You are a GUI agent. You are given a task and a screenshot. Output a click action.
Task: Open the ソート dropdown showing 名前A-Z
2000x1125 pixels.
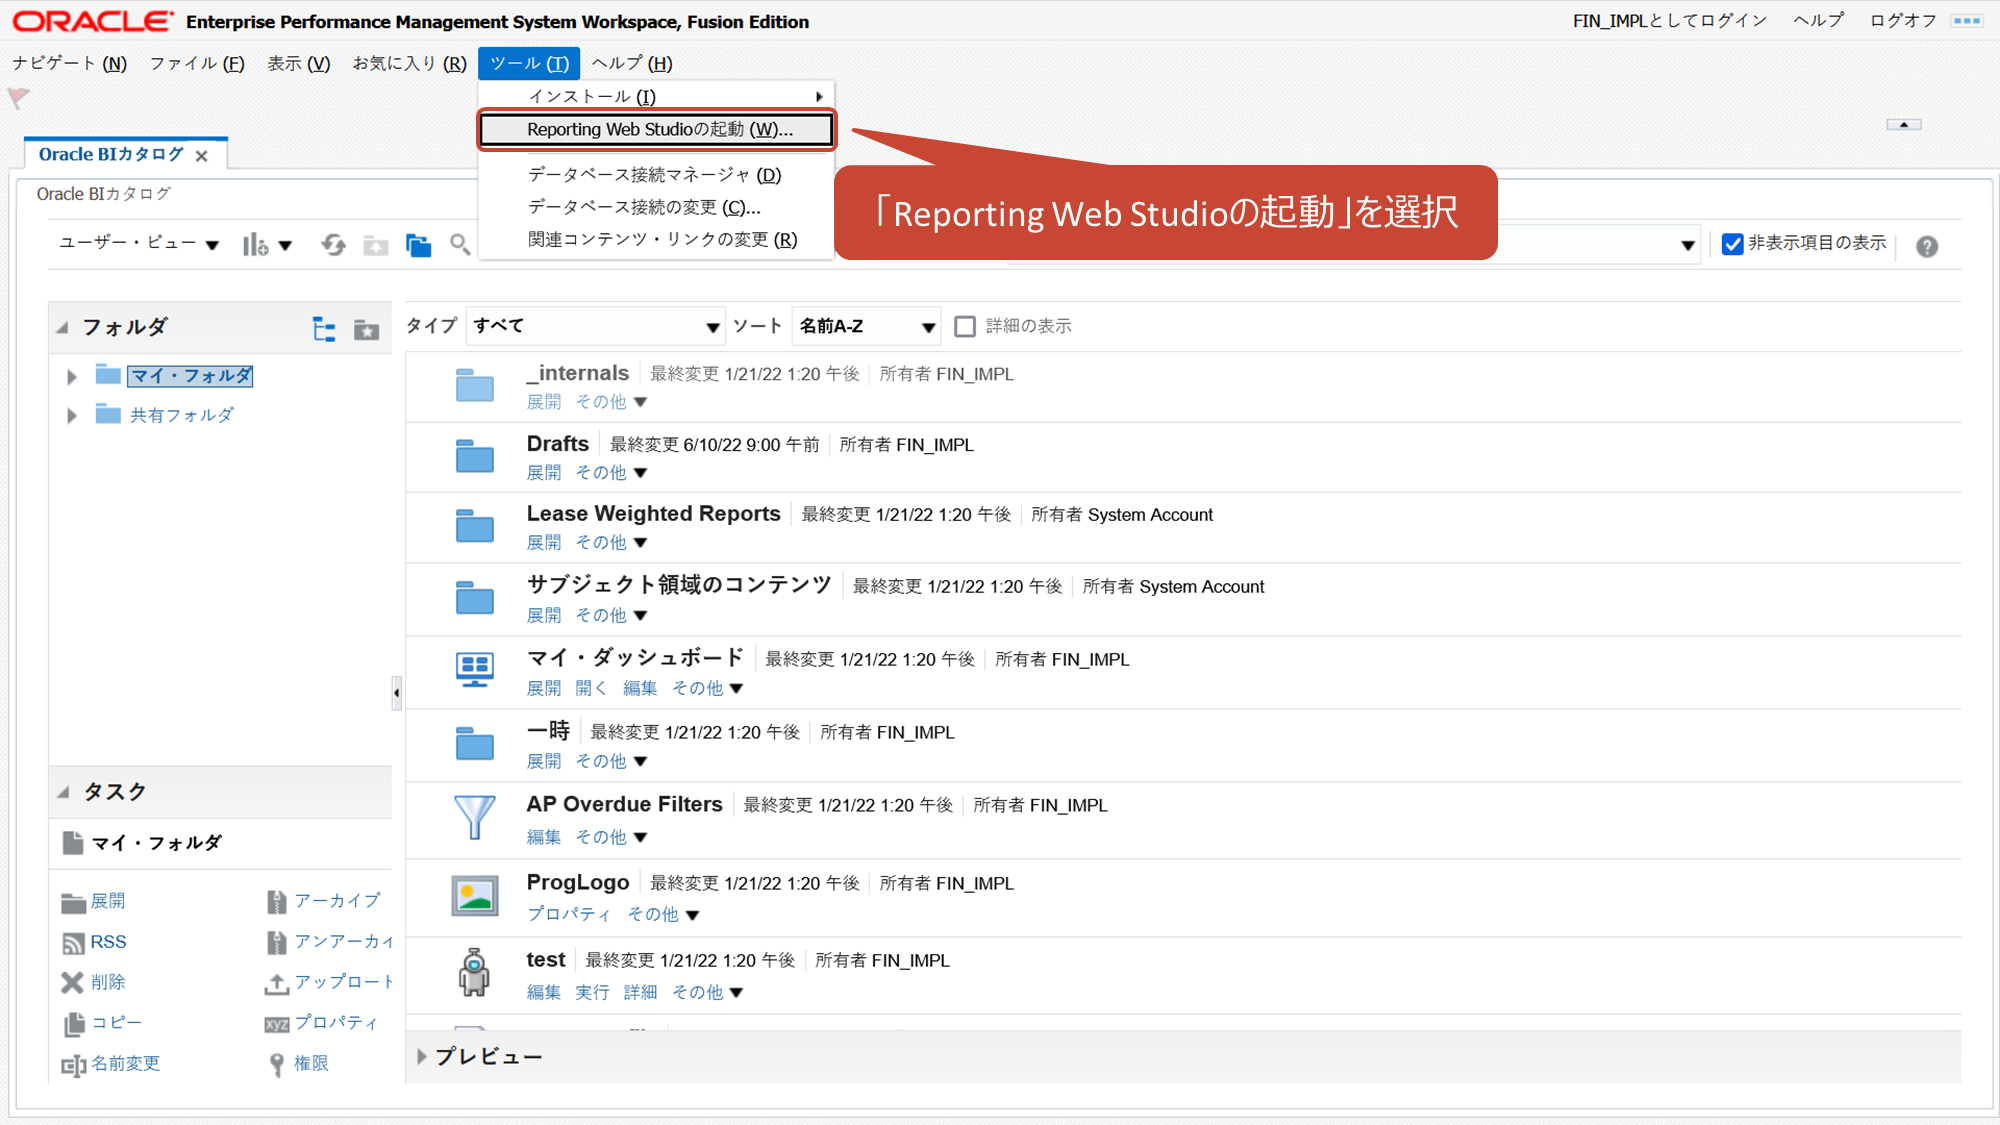[866, 326]
